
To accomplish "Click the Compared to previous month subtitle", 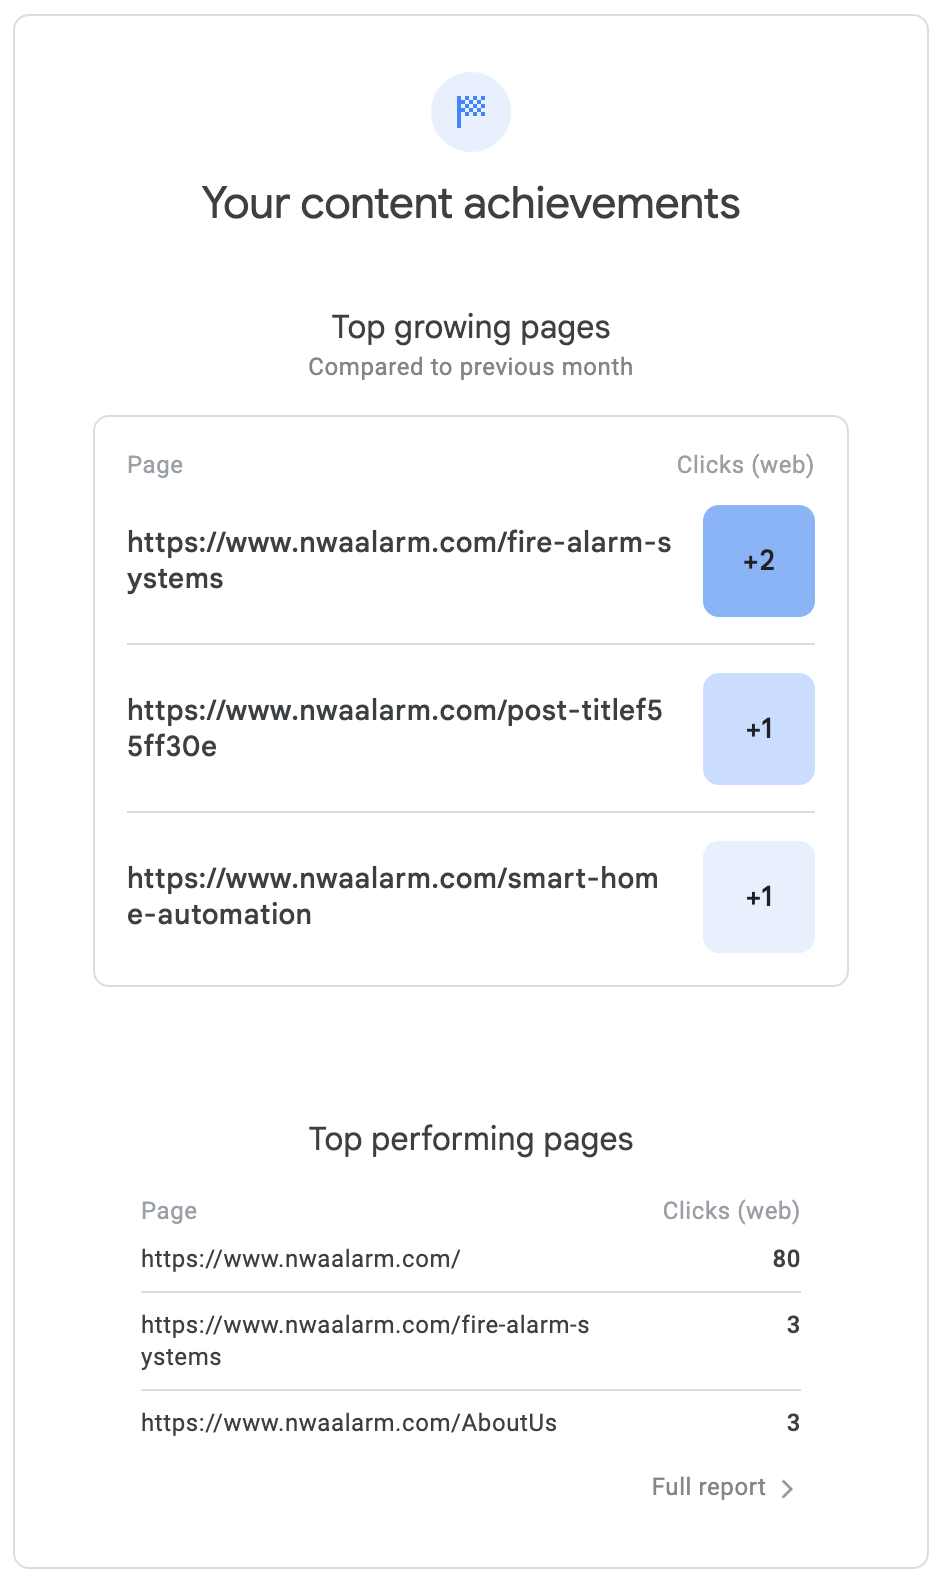I will pyautogui.click(x=470, y=367).
